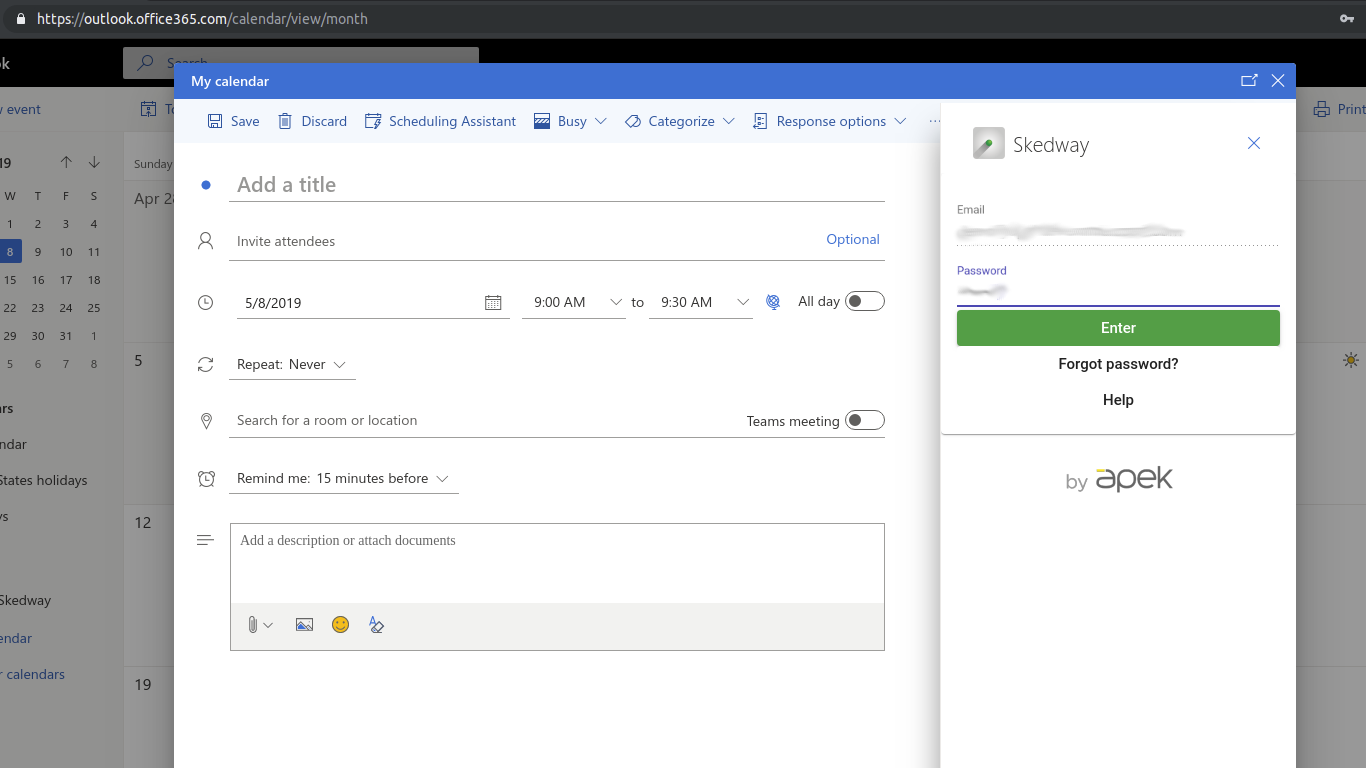Click the Skedway logo icon

coord(989,143)
